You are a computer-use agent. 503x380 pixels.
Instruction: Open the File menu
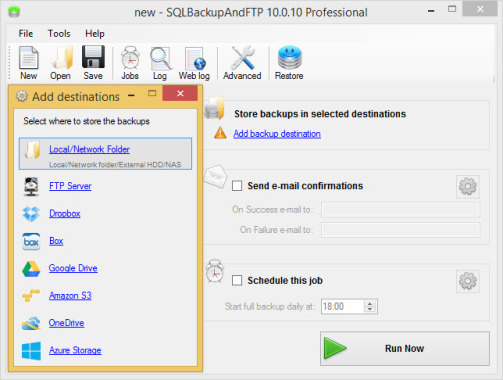click(26, 34)
